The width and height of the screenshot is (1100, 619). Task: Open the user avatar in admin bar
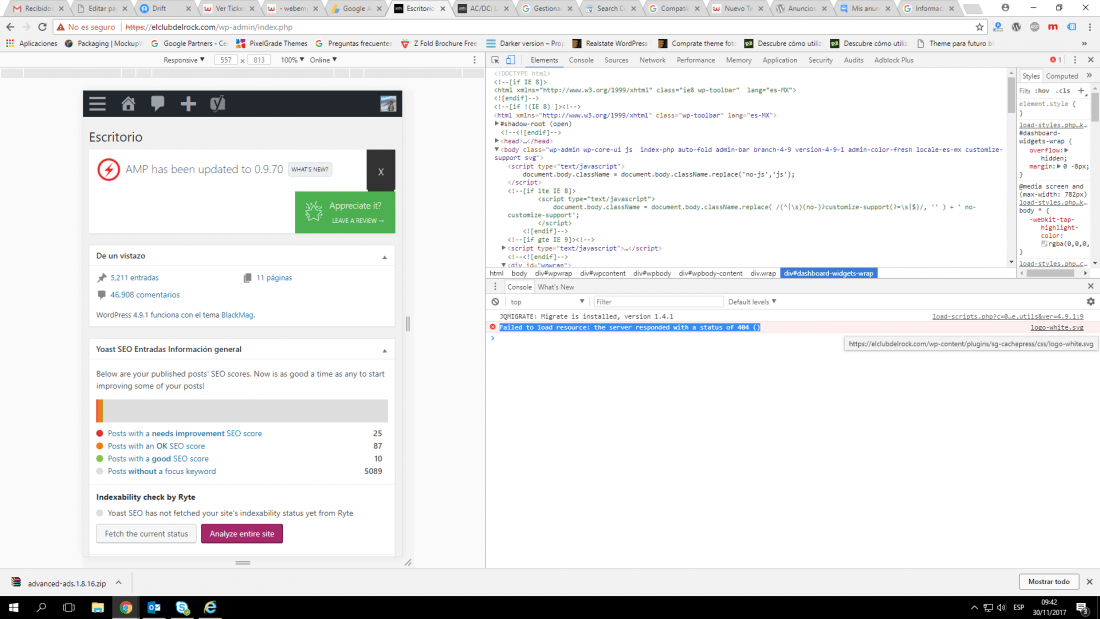pos(388,104)
